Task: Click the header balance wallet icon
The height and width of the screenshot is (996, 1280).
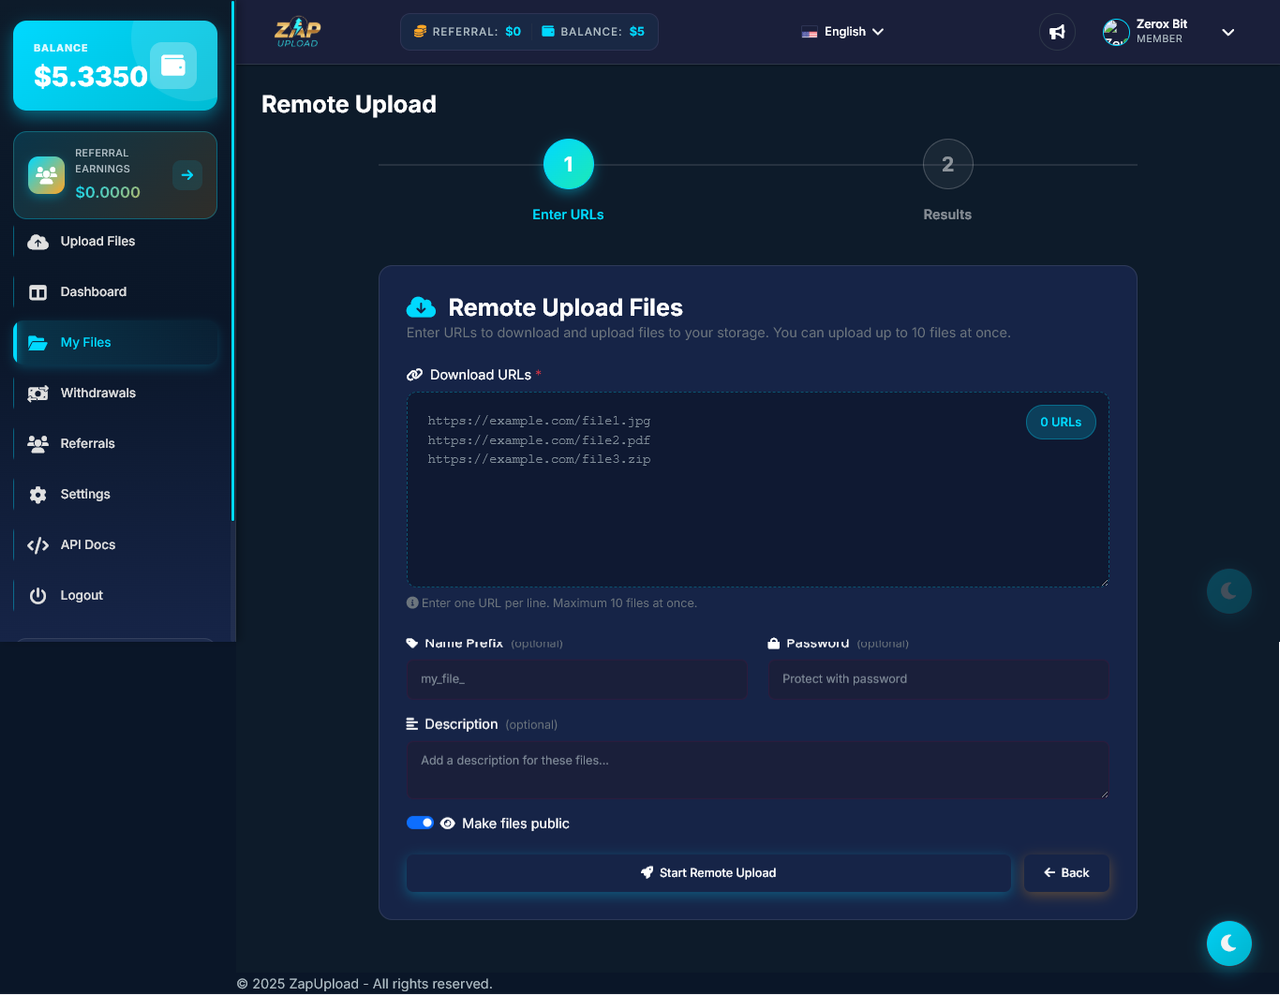Action: (548, 32)
